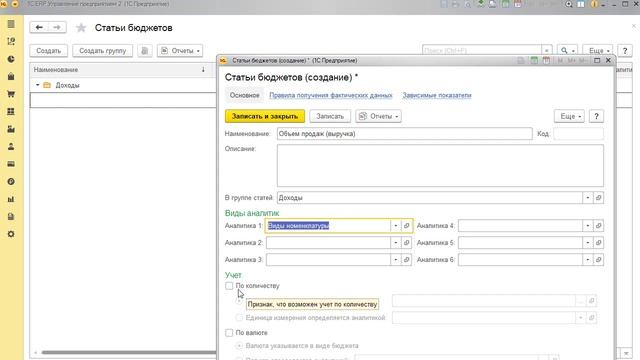Go back using the left arrow
The width and height of the screenshot is (640, 360).
(x=39, y=27)
